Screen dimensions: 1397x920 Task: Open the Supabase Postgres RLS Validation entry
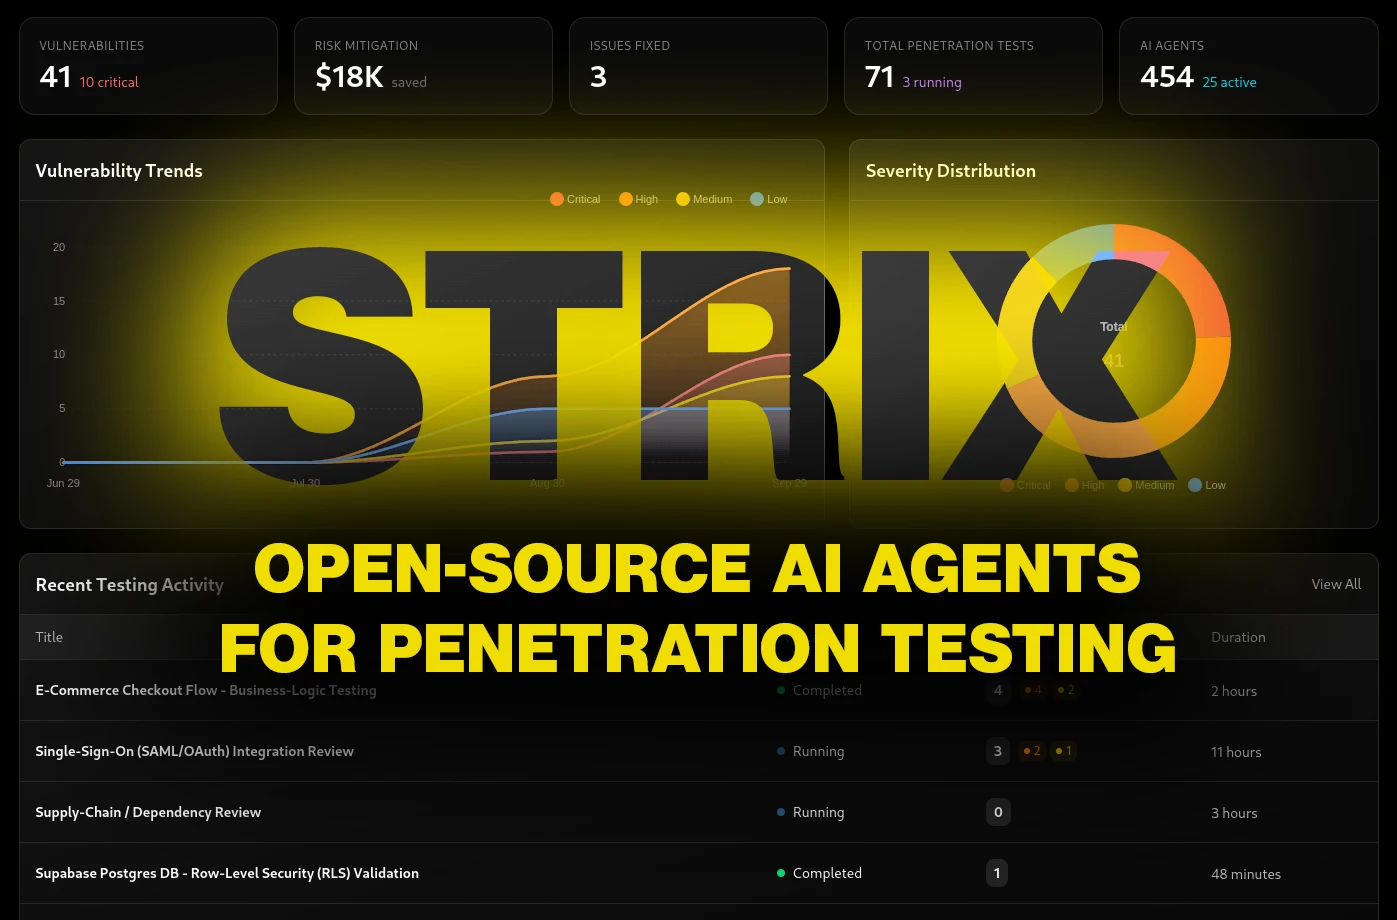227,873
